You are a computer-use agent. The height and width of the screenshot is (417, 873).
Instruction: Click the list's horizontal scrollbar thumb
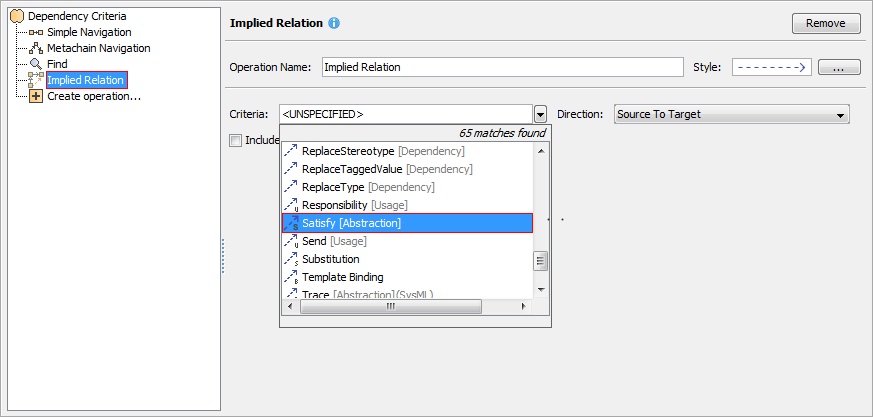coord(390,307)
